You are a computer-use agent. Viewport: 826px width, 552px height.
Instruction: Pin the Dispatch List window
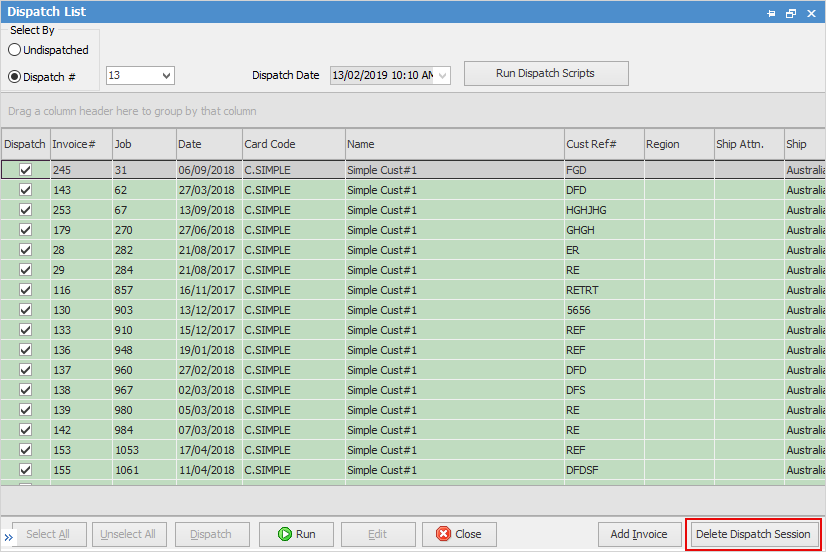point(771,13)
